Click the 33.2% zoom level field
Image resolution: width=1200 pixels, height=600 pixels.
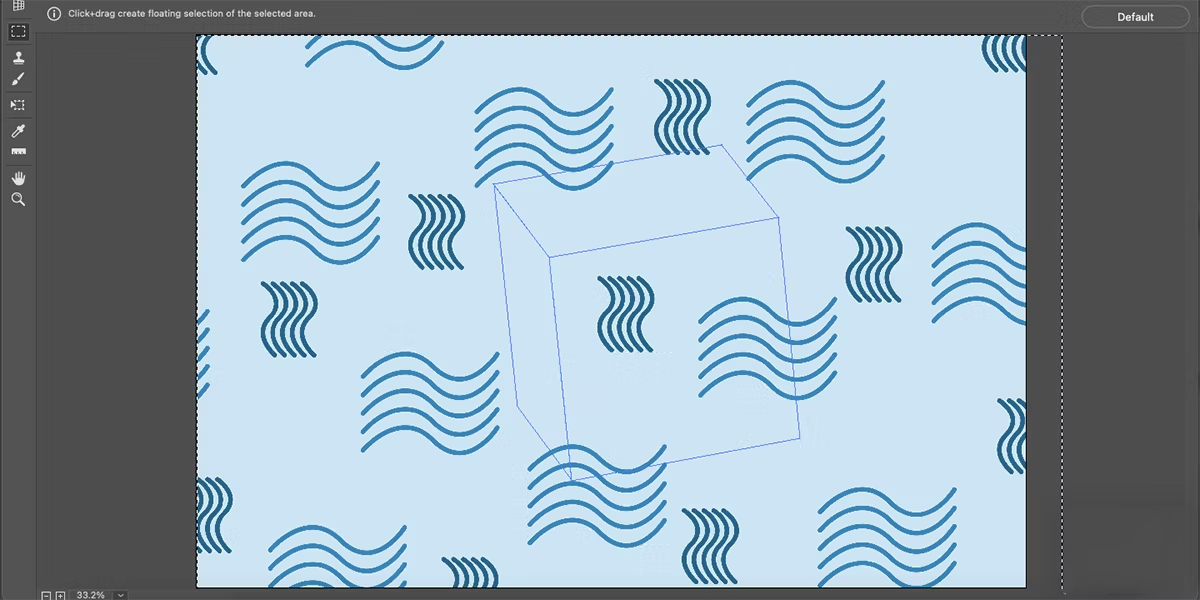[90, 595]
